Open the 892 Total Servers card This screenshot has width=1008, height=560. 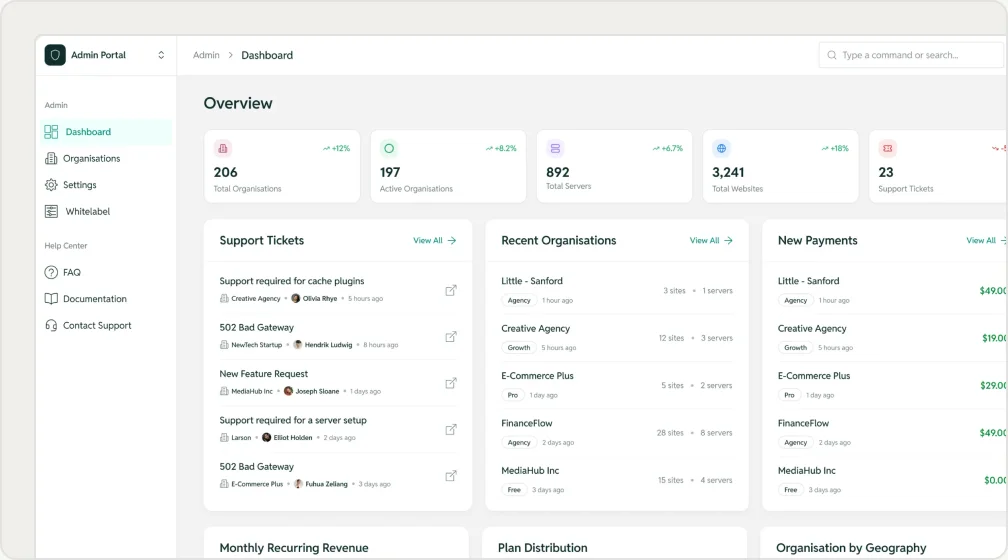[x=615, y=167]
